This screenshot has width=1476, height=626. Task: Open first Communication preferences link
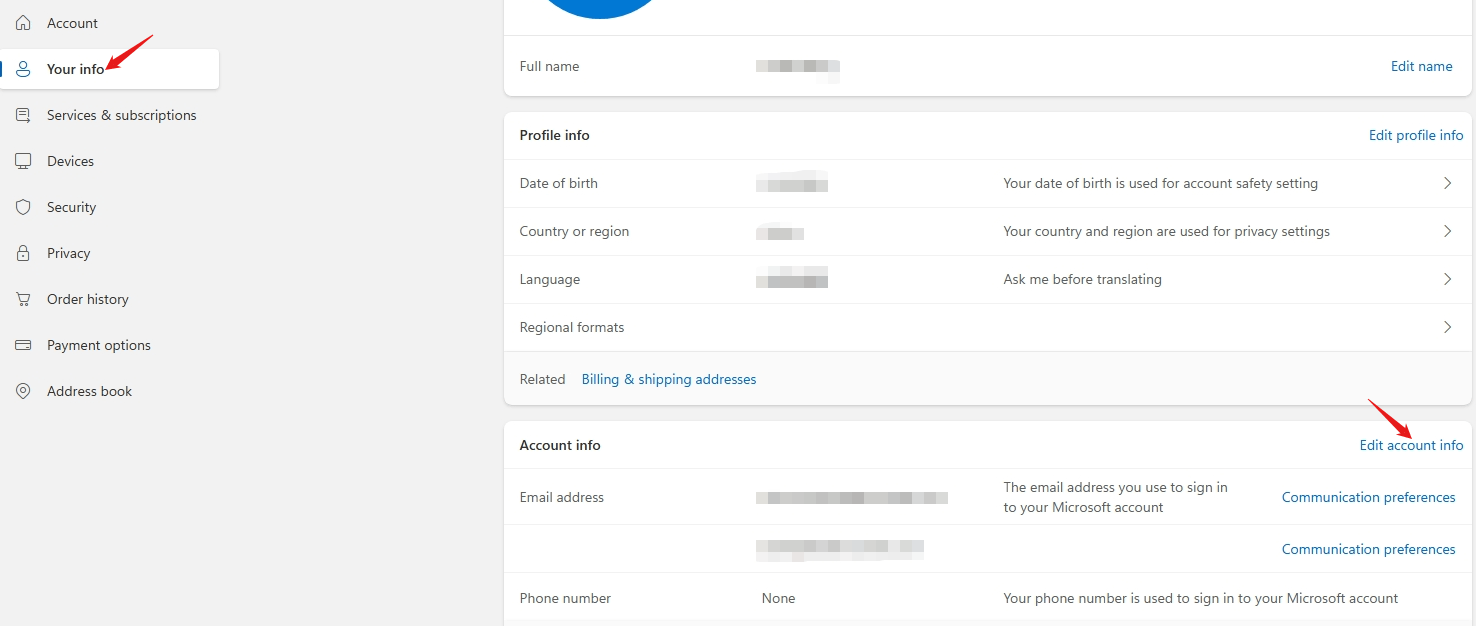point(1368,497)
